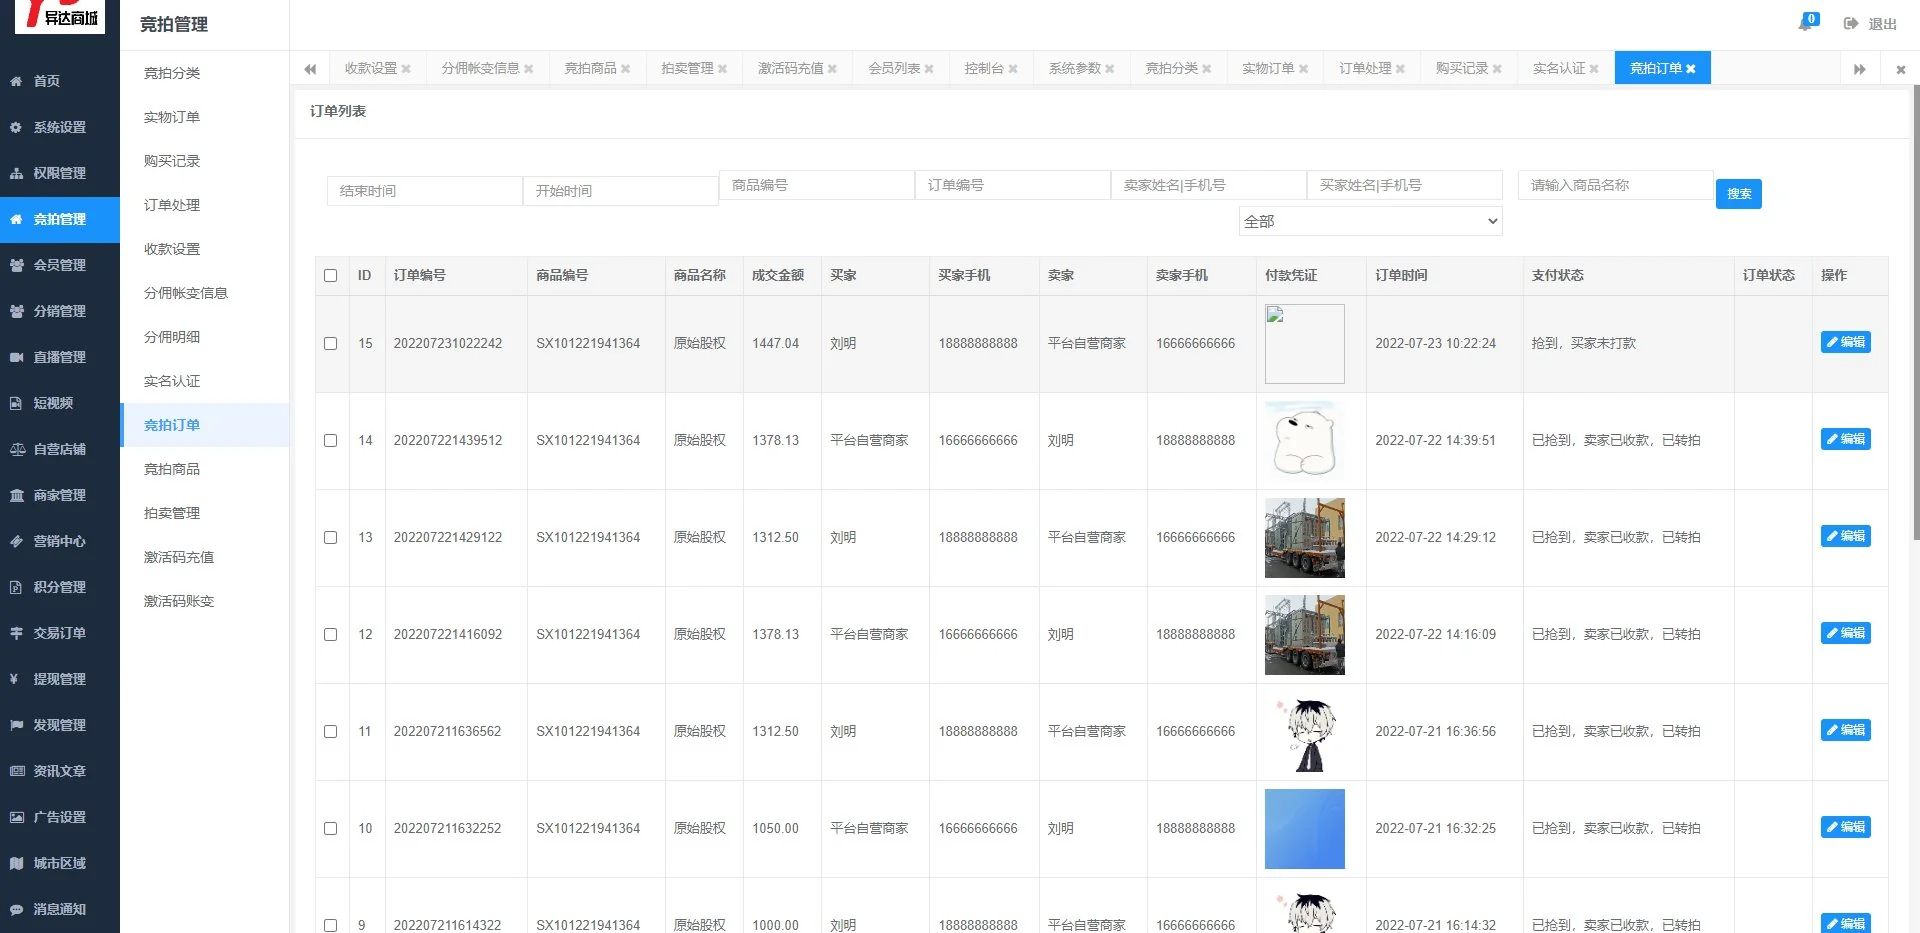Click the 首页 home icon in sidebar
The width and height of the screenshot is (1920, 933).
16,81
